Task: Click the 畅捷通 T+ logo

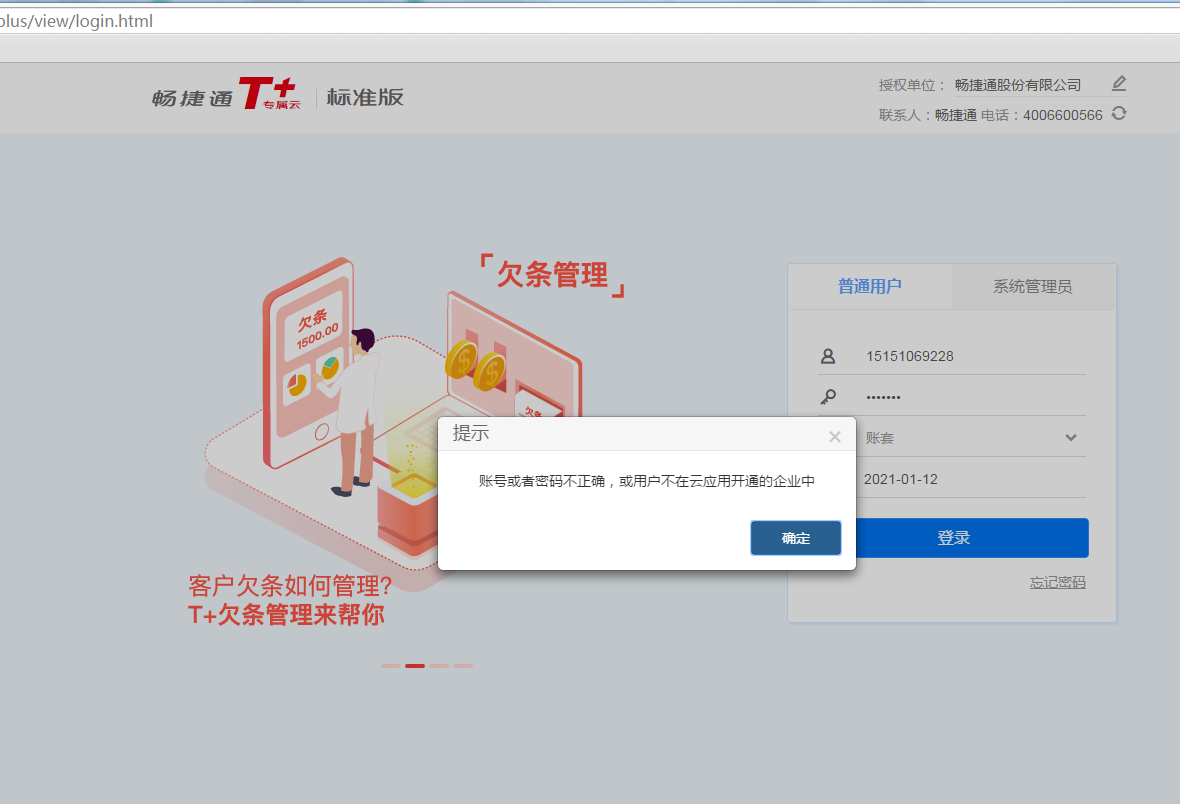Action: tap(227, 94)
